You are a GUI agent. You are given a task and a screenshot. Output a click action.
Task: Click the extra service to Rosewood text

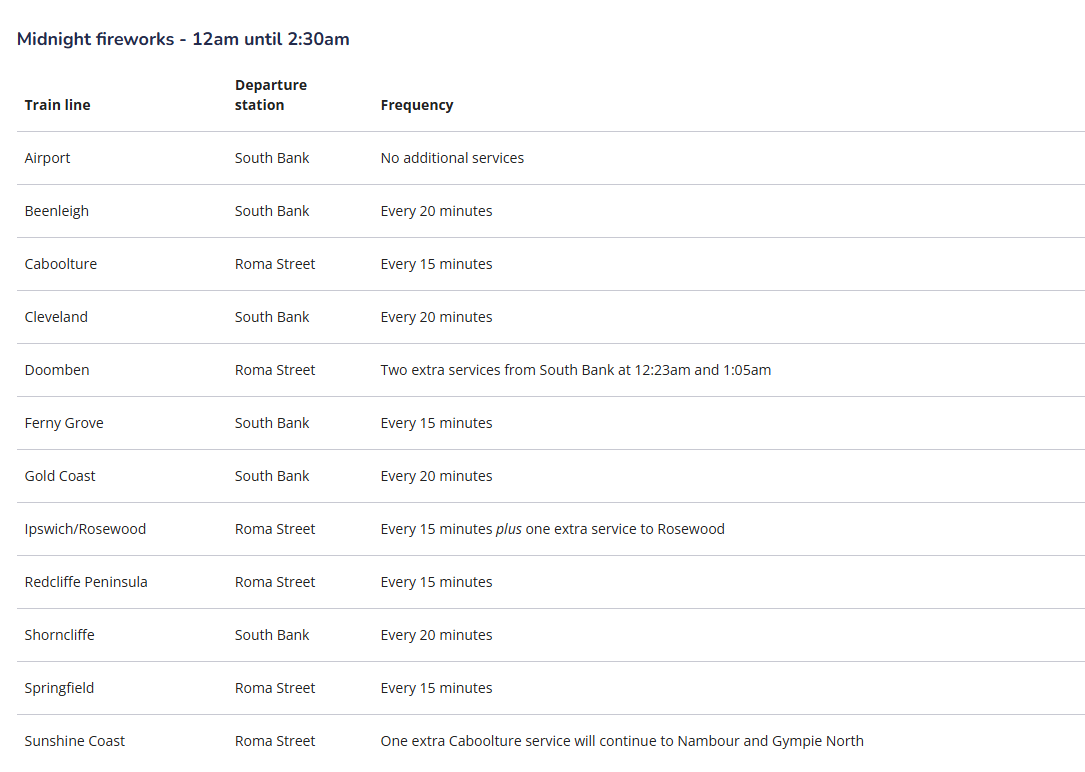(x=625, y=529)
